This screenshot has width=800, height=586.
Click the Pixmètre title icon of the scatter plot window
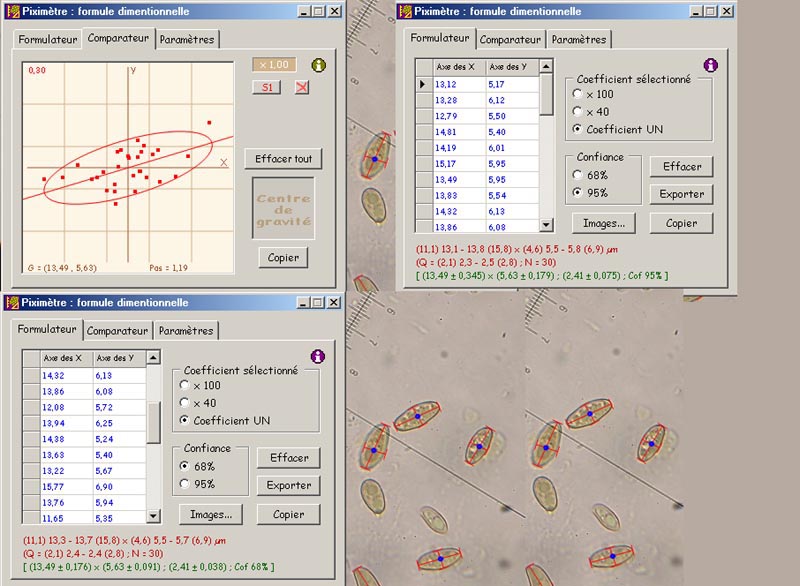(x=11, y=11)
